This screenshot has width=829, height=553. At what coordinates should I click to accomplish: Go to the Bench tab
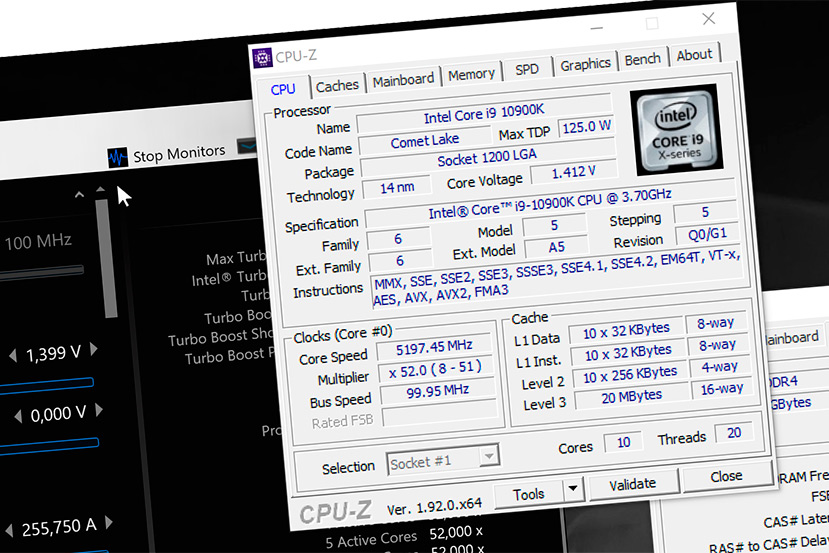[642, 60]
